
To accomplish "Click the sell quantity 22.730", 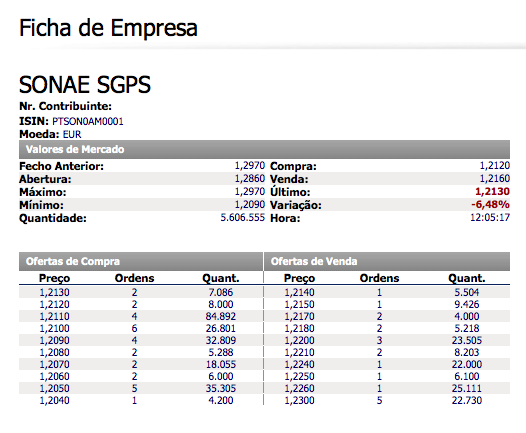I will [x=467, y=400].
